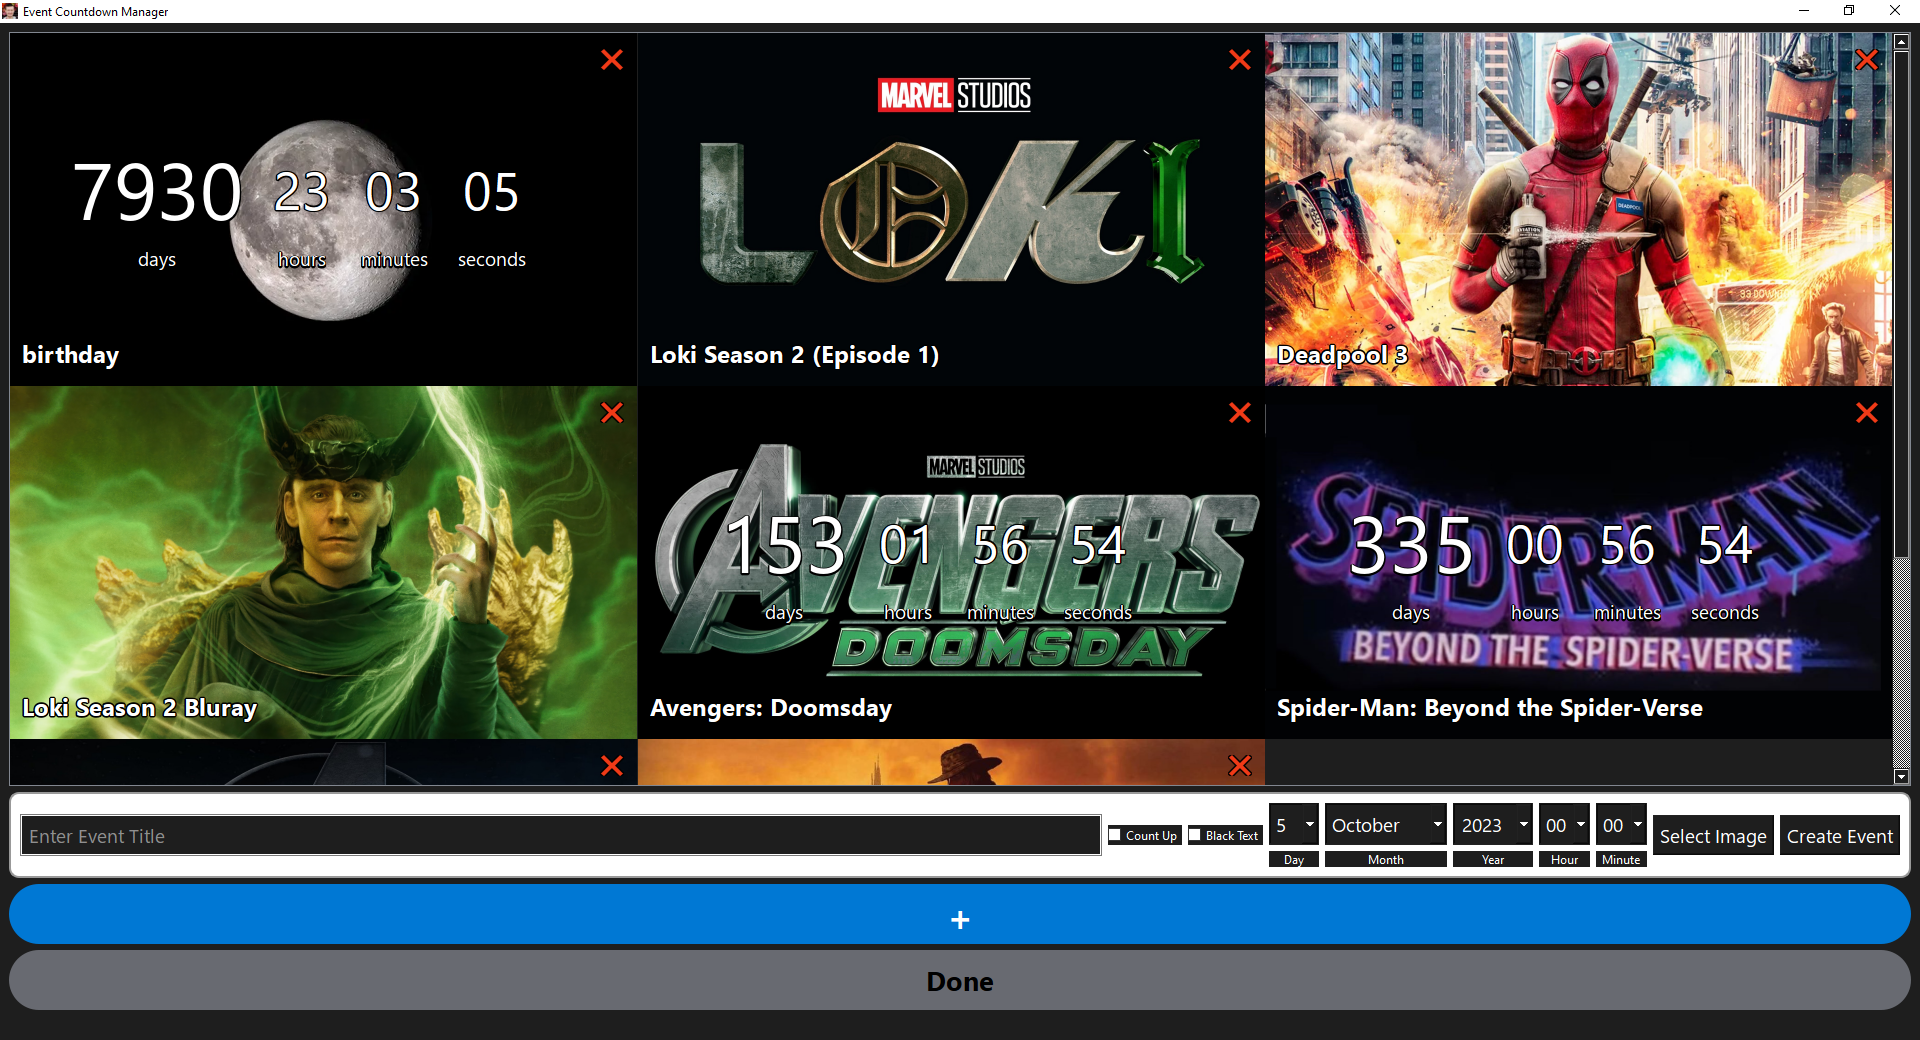This screenshot has width=1920, height=1040.
Task: Click the event list scroll up arrow
Action: [1901, 42]
